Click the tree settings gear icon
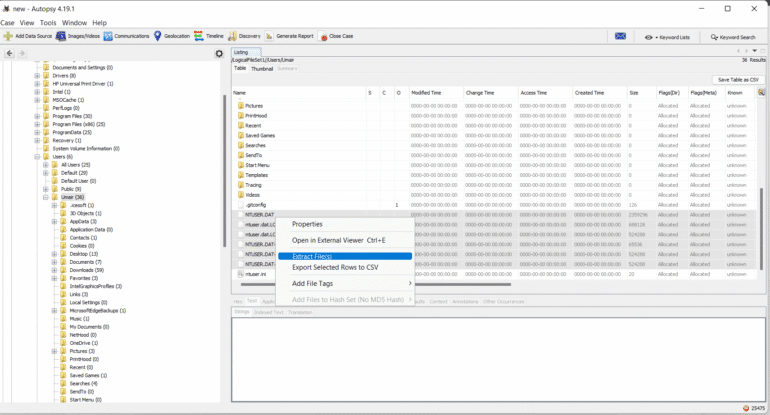Screen dimensions: 770x415 pyautogui.click(x=220, y=54)
